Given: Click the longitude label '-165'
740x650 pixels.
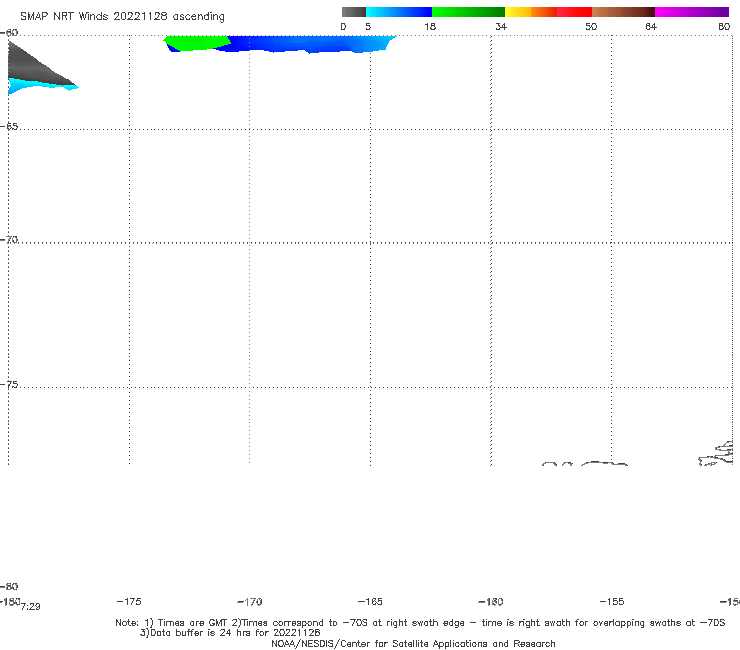Looking at the screenshot, I should 370,601.
